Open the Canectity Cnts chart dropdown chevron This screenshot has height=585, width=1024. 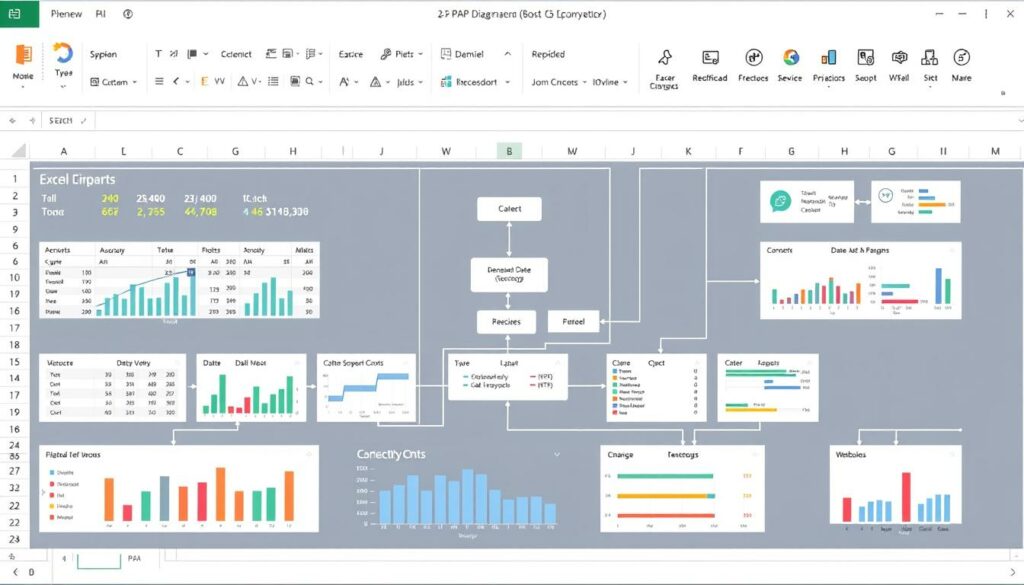[557, 454]
